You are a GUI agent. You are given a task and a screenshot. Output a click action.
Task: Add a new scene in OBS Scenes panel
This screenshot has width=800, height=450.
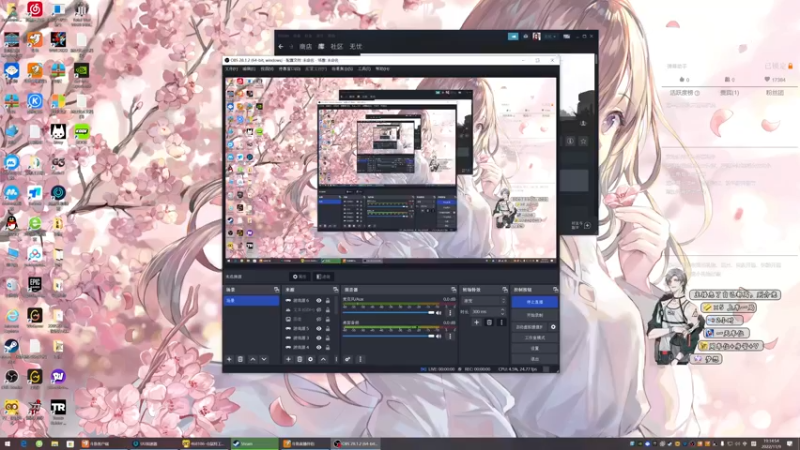229,359
